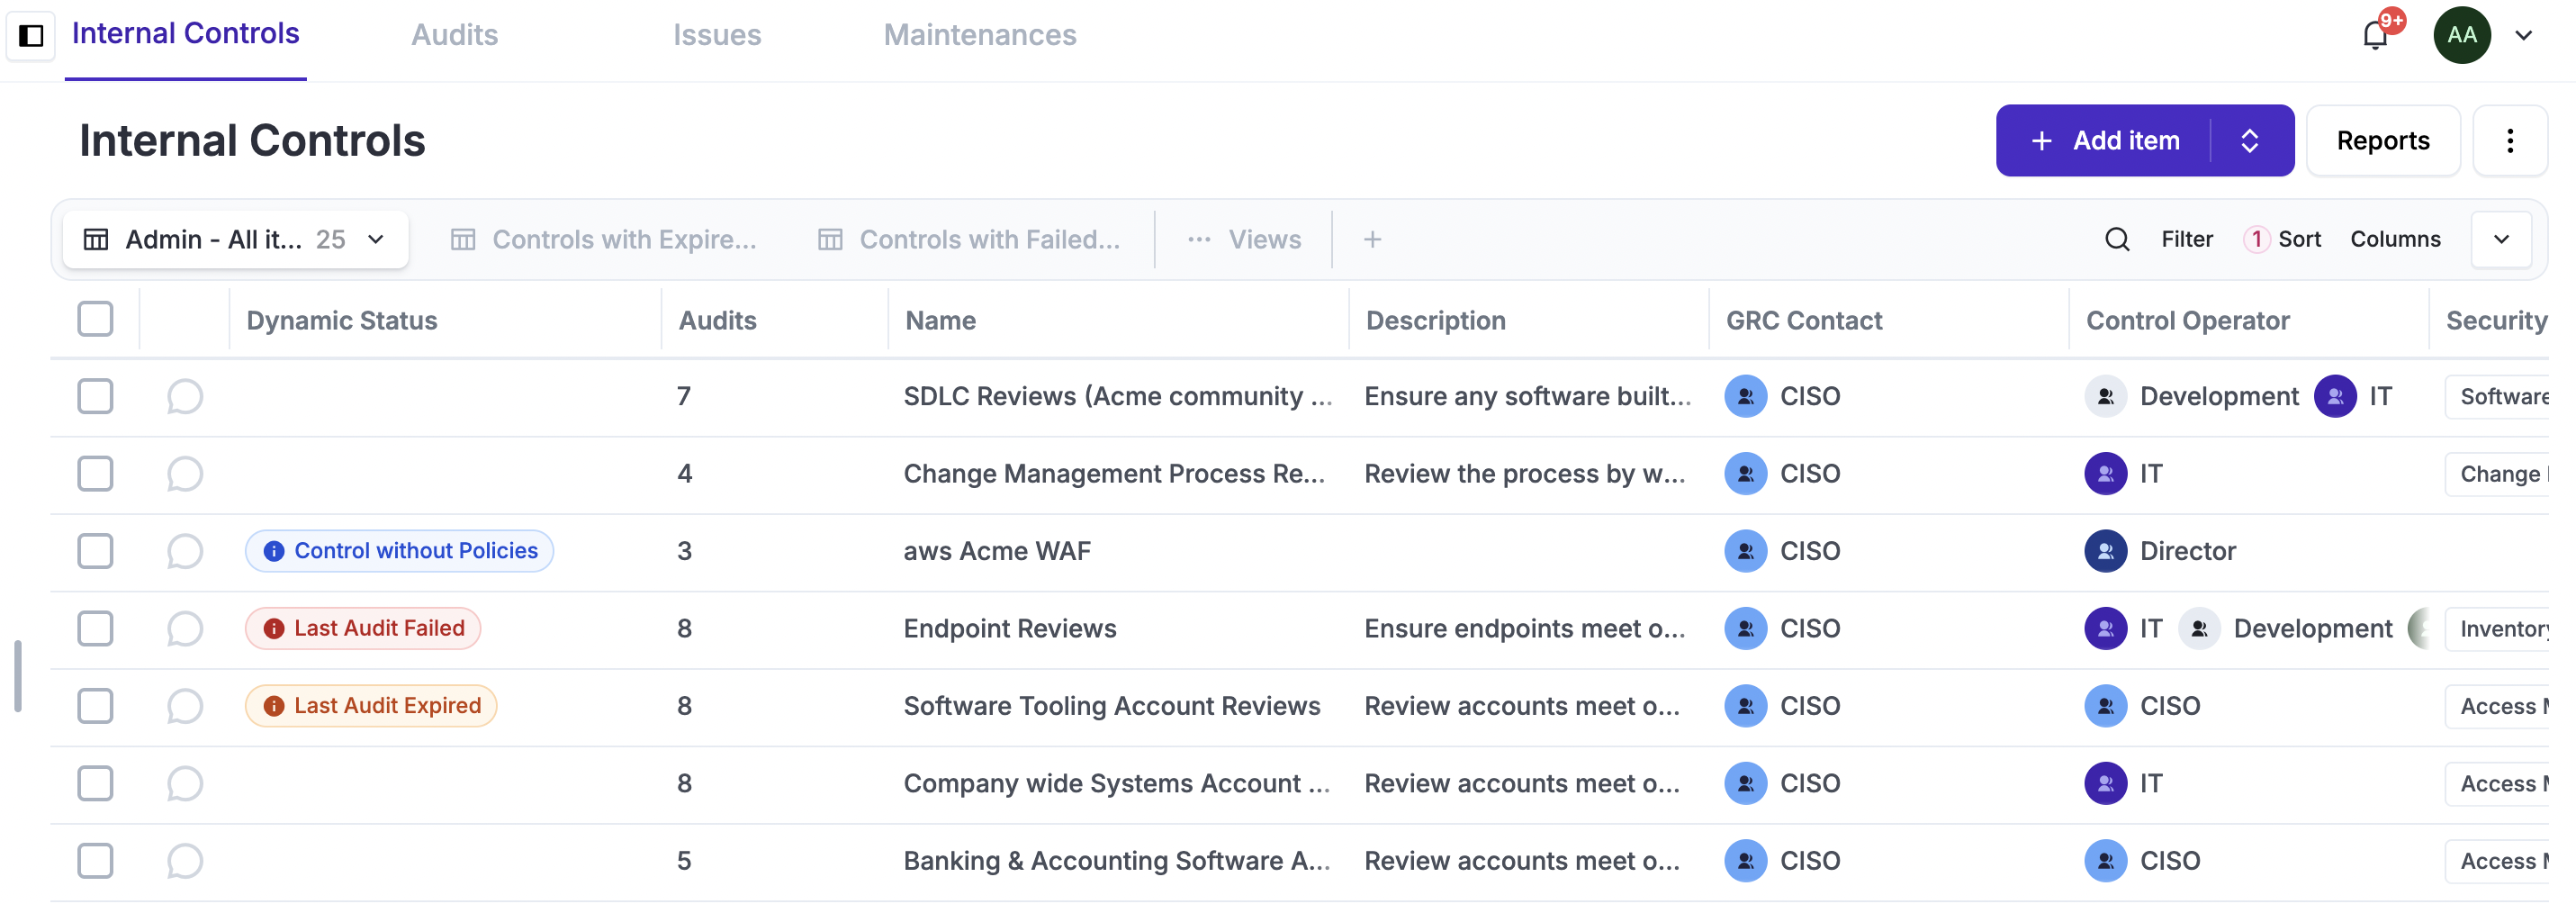Switch to the Audits tab
The width and height of the screenshot is (2576, 904).
pos(454,36)
